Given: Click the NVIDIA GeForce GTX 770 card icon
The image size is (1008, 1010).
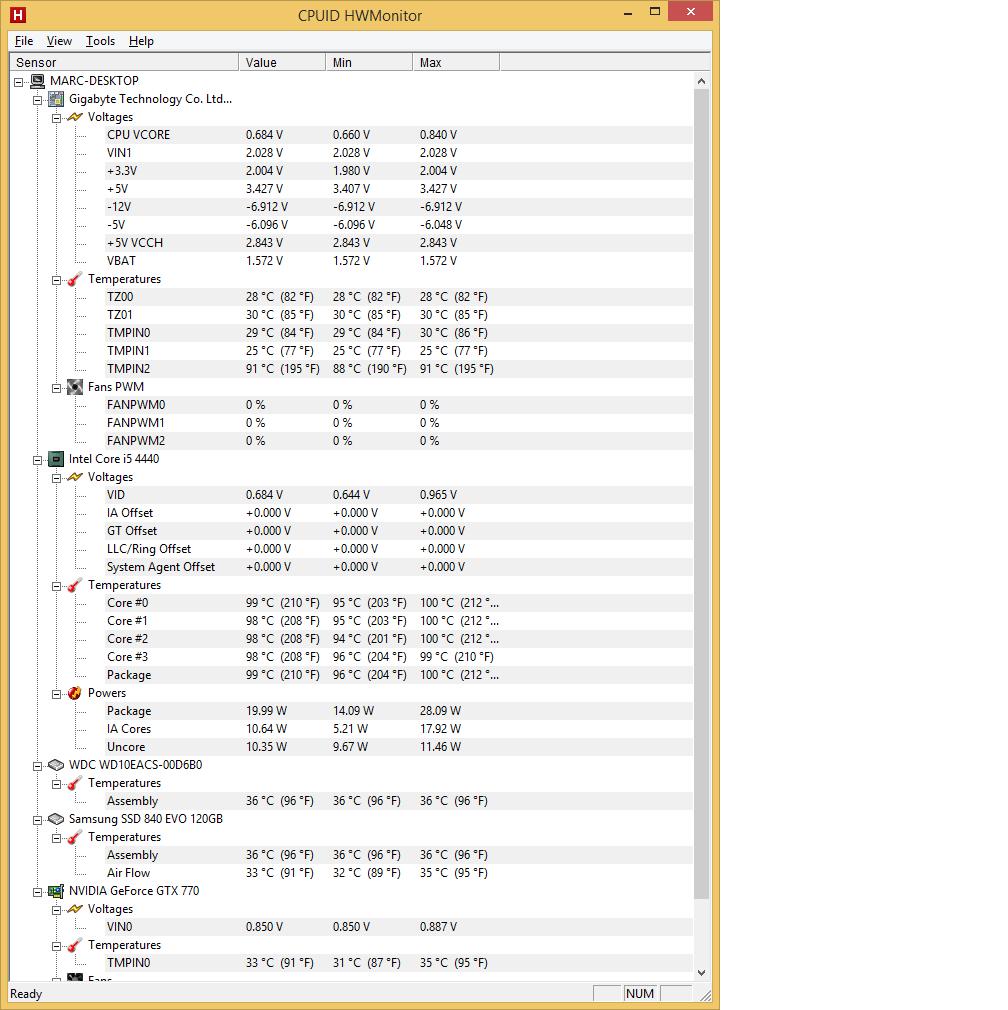Looking at the screenshot, I should tap(57, 891).
